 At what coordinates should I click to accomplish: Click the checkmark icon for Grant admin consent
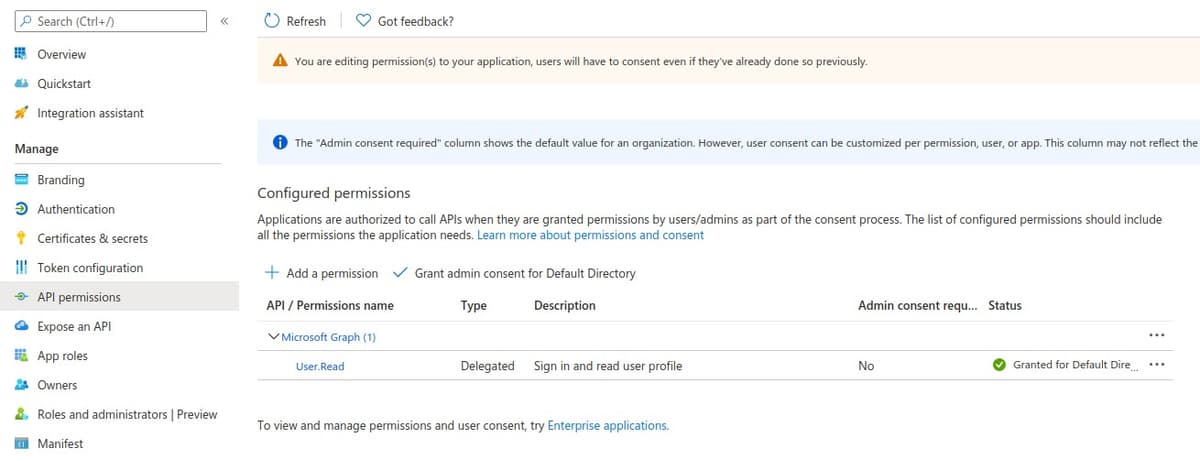tap(401, 272)
